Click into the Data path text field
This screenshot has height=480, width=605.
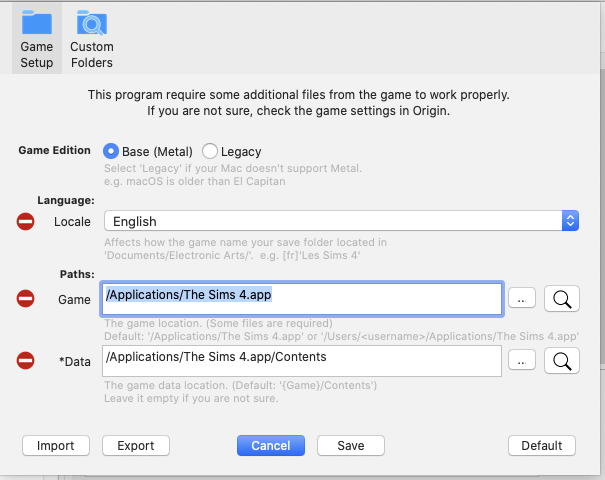[300, 360]
